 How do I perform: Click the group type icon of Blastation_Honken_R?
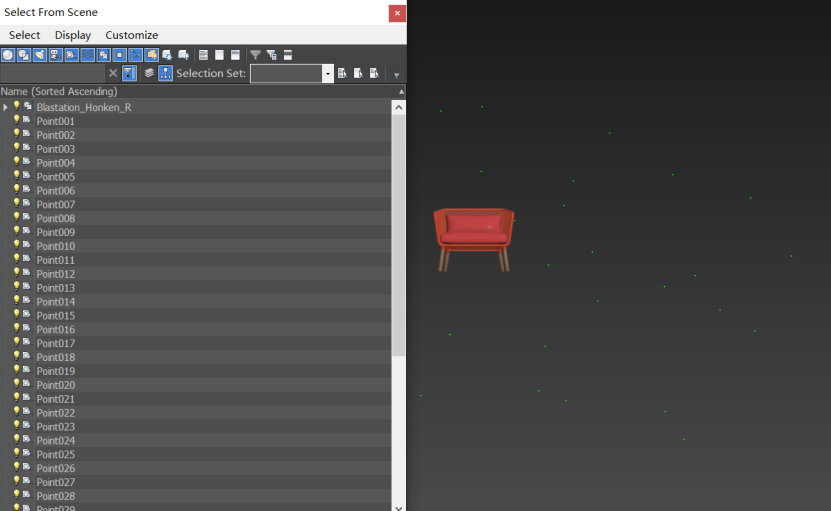(28, 106)
